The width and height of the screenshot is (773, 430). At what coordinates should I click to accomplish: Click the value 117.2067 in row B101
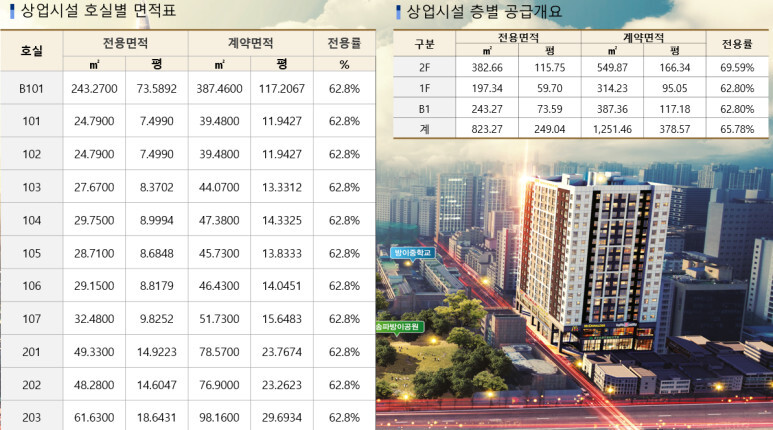pyautogui.click(x=282, y=89)
